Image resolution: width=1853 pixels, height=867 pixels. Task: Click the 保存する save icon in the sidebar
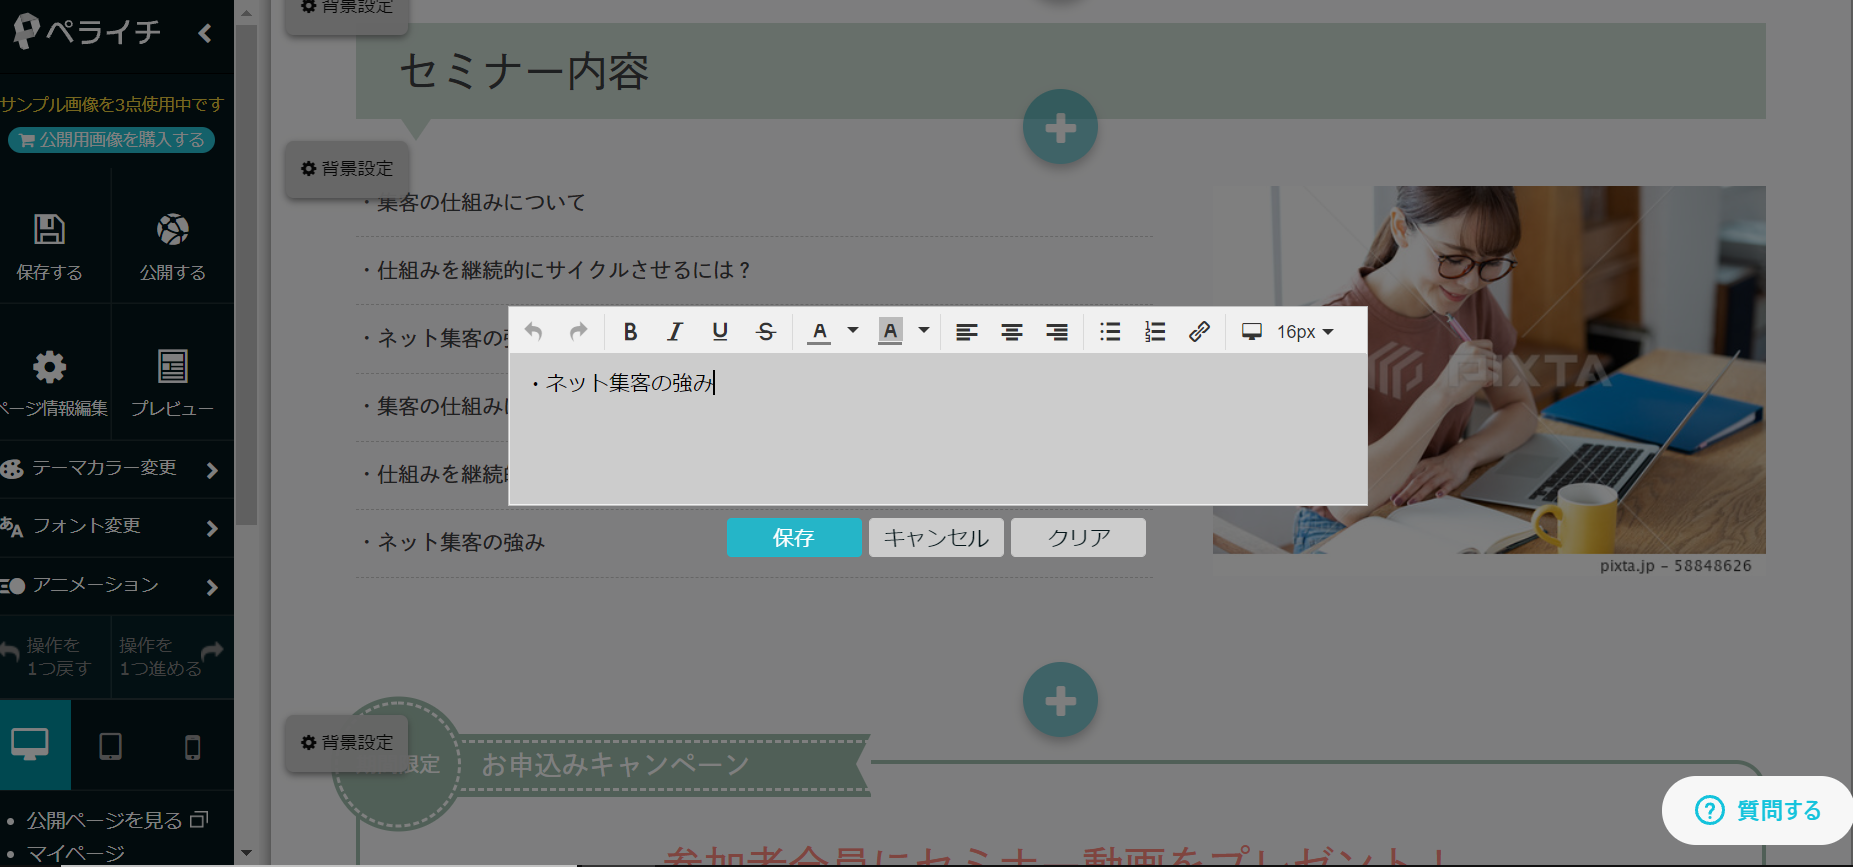(x=49, y=245)
